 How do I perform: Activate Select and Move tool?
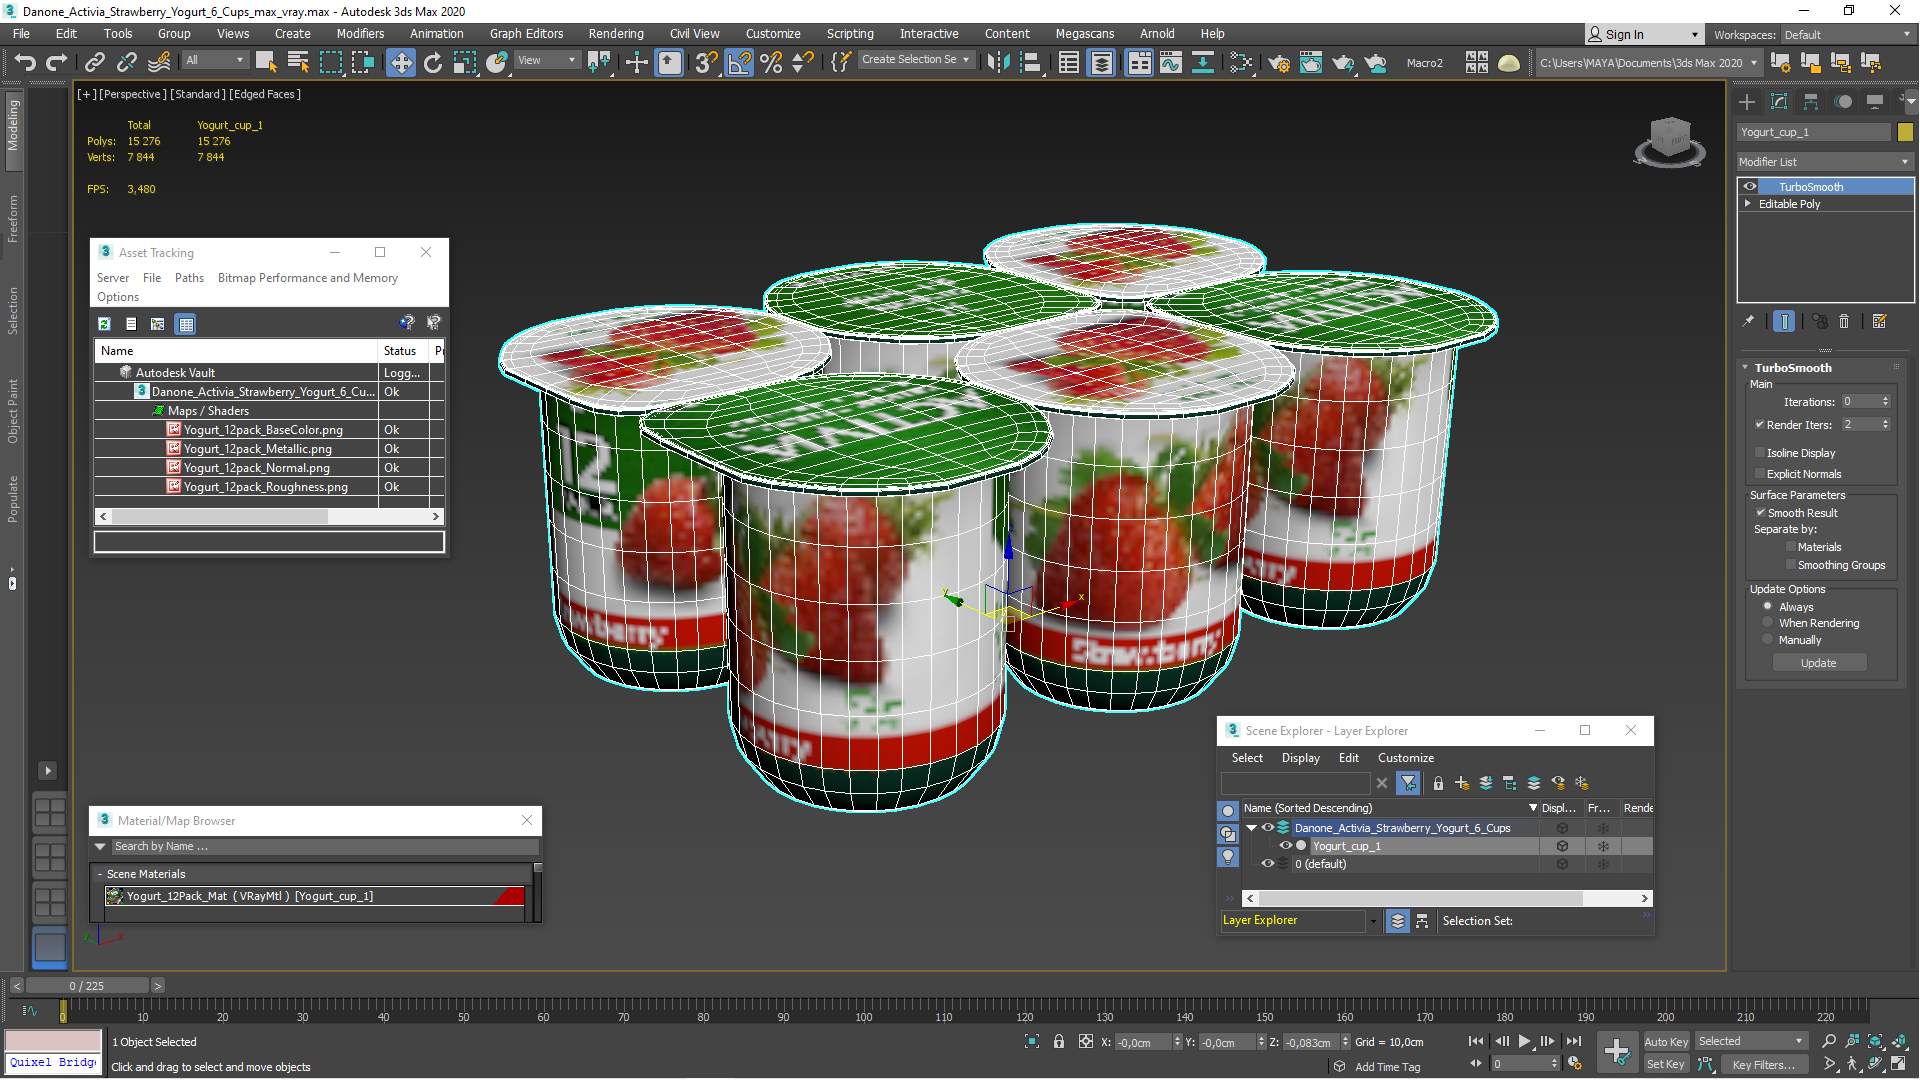(x=400, y=62)
